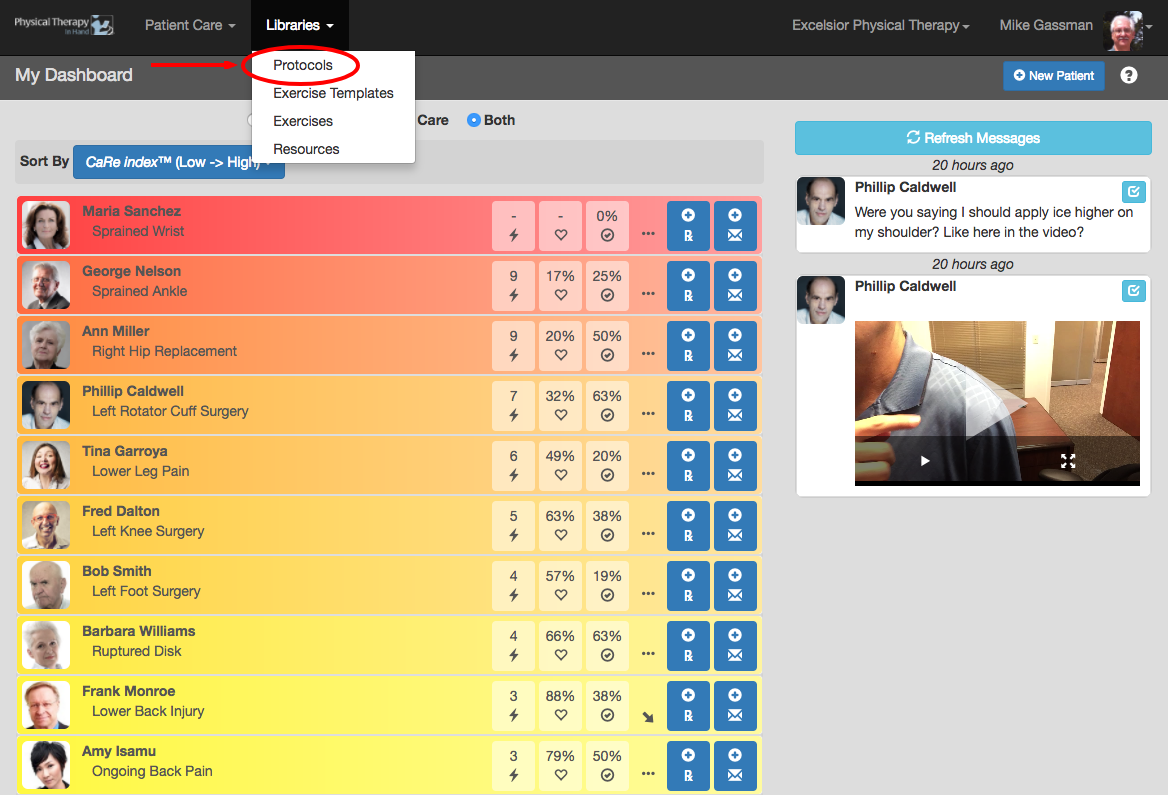Open the CaRe Index sort dropdown
This screenshot has height=795, width=1168.
click(179, 162)
